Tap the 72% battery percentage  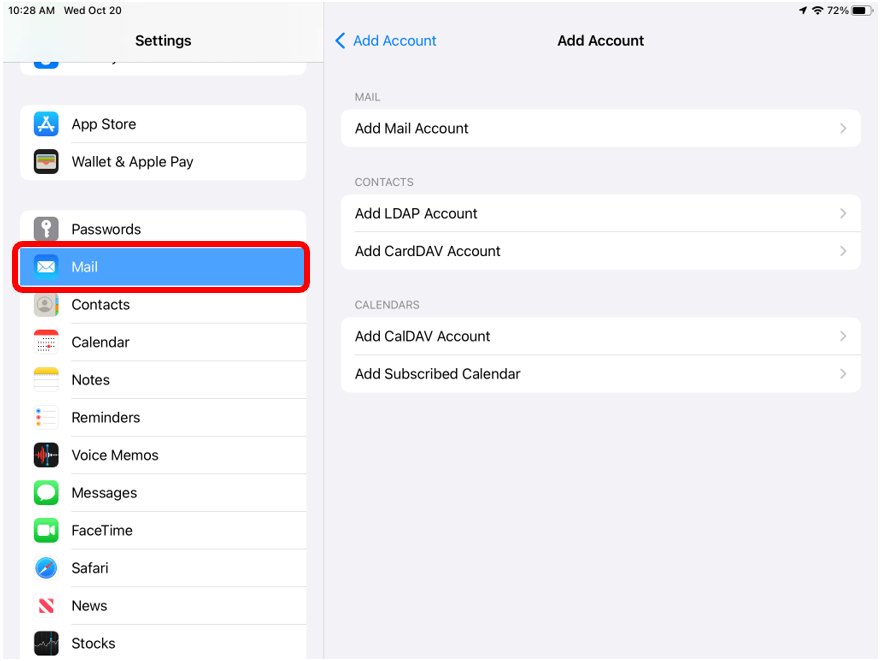coord(838,11)
